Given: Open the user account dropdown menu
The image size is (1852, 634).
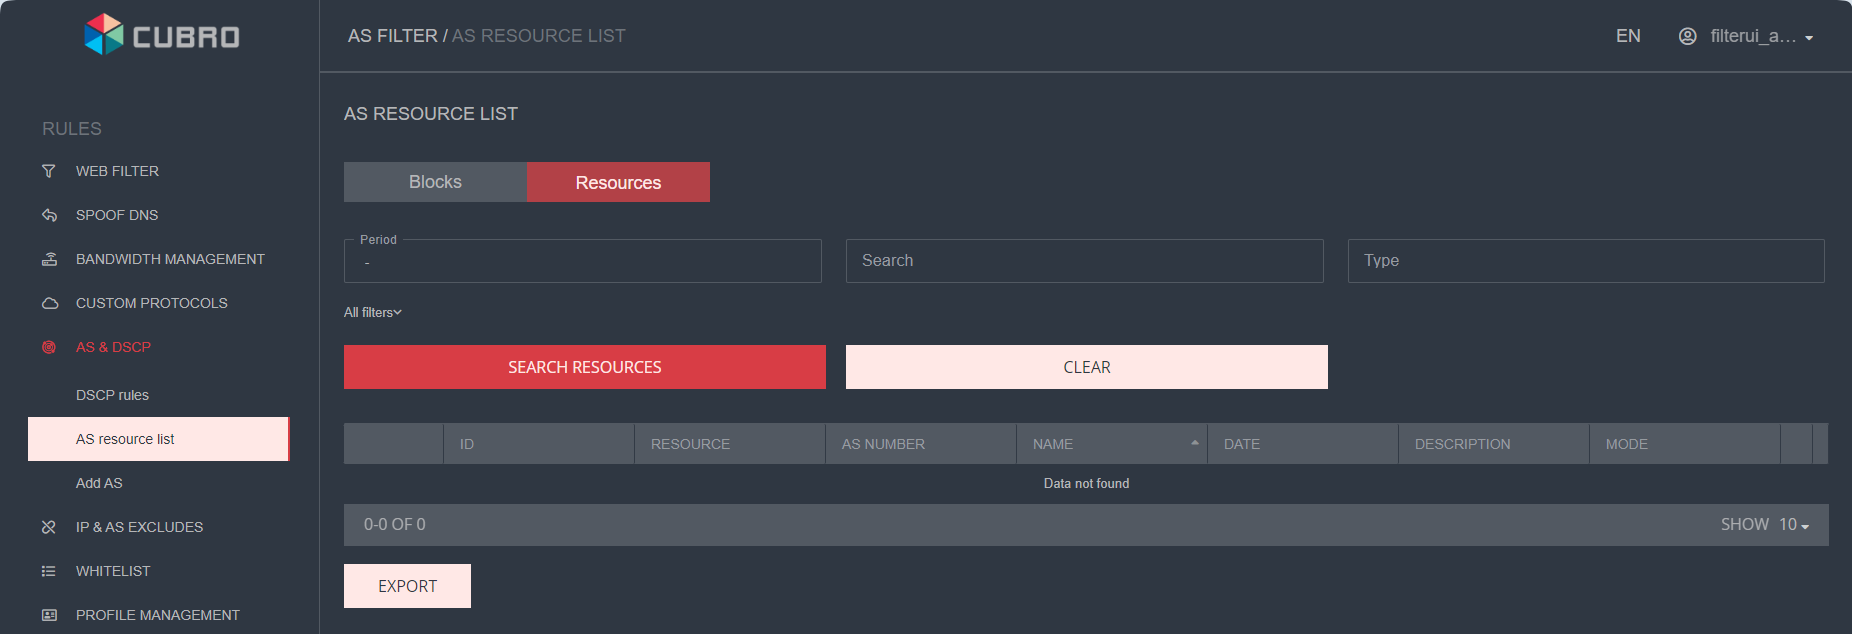Looking at the screenshot, I should (1746, 36).
